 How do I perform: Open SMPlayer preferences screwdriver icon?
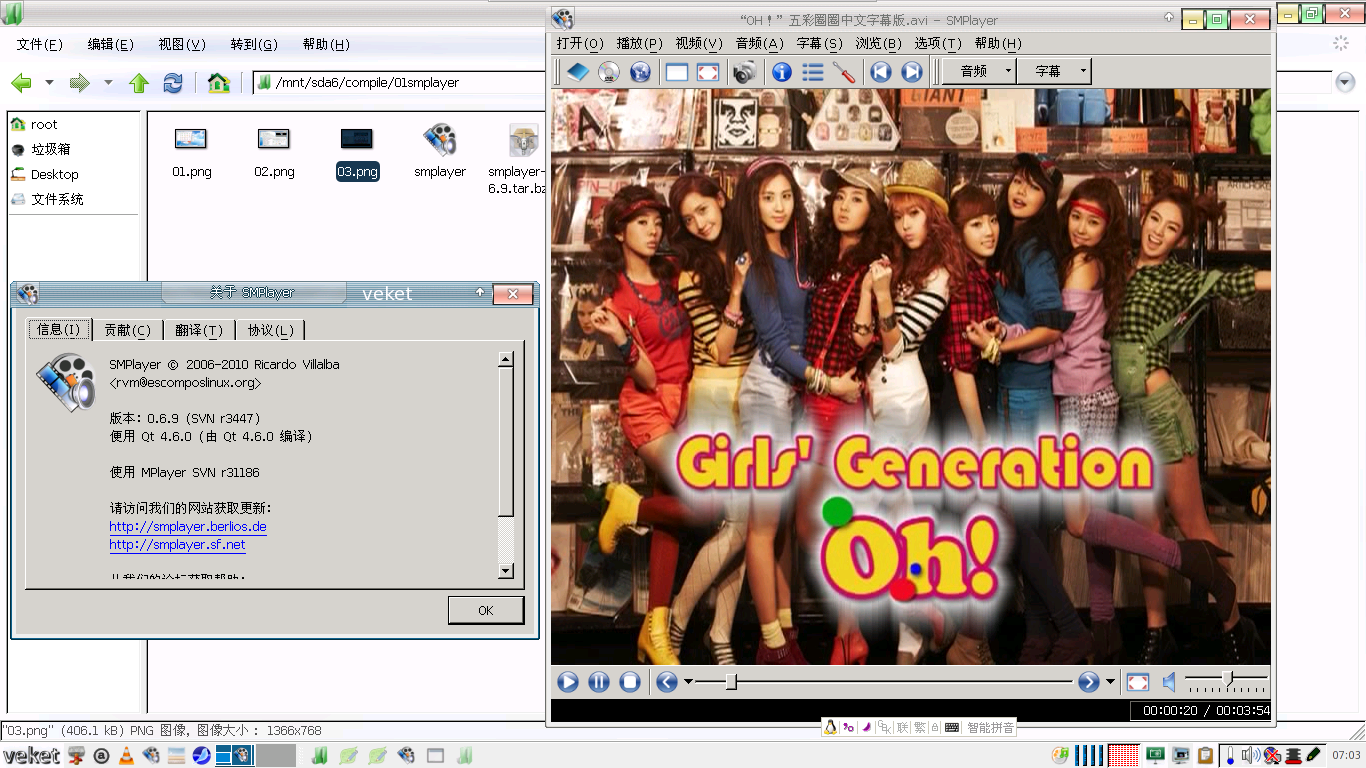click(x=844, y=71)
